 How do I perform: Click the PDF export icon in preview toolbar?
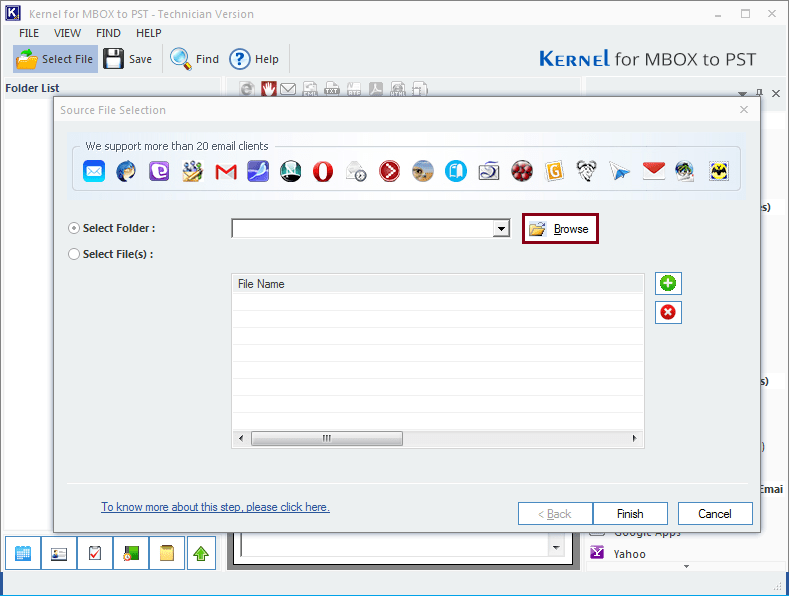[376, 89]
